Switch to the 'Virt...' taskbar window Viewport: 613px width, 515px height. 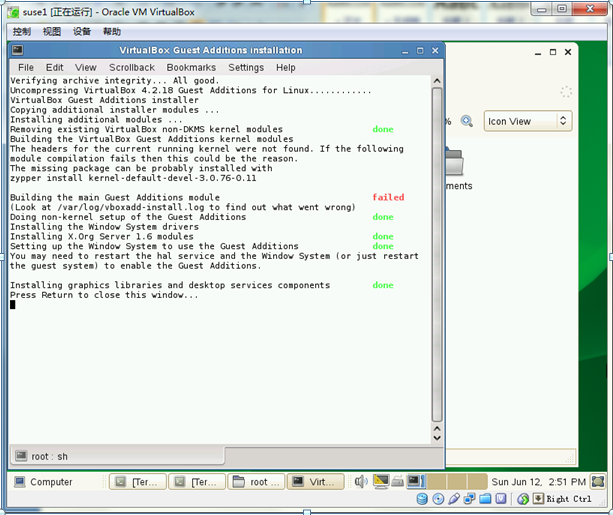coord(315,482)
